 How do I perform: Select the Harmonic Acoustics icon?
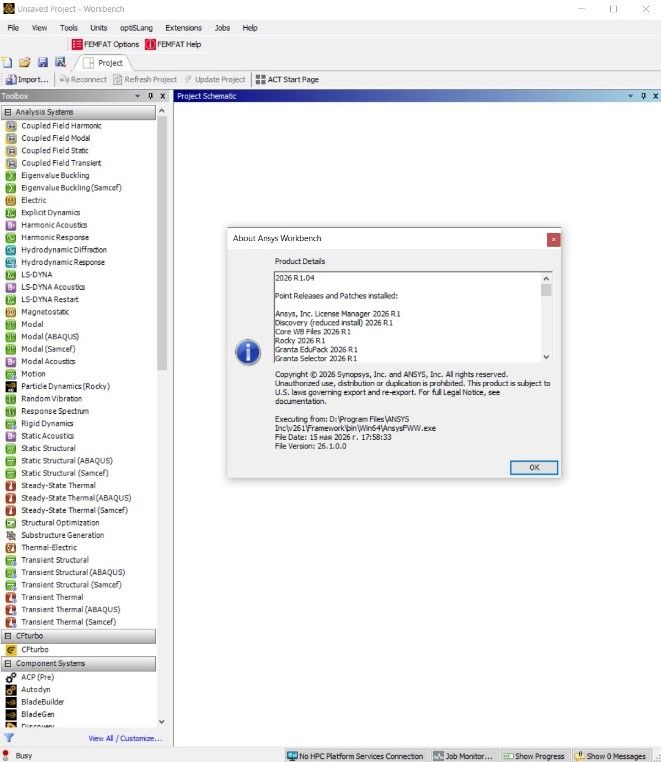[11, 225]
